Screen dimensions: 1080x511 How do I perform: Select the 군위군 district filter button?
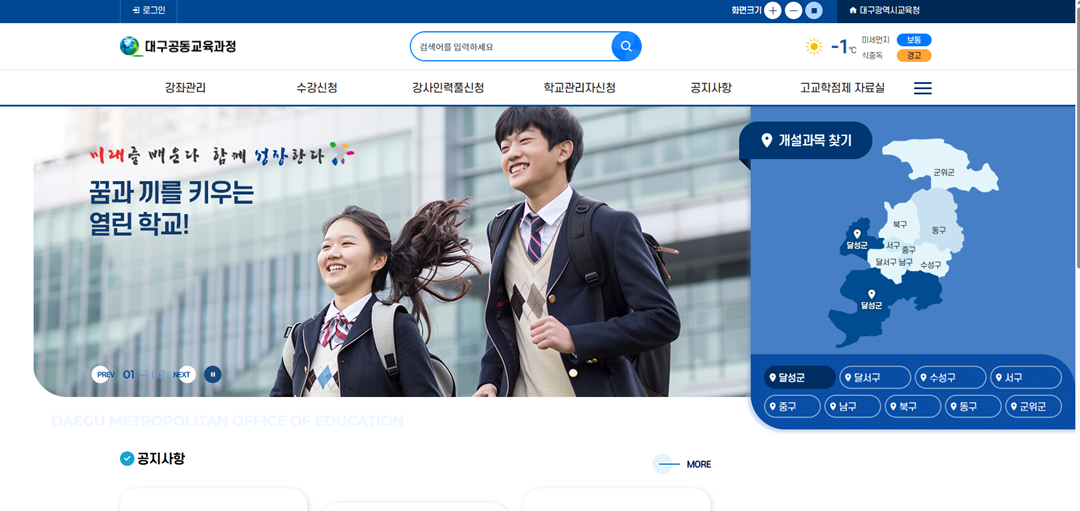point(1033,406)
